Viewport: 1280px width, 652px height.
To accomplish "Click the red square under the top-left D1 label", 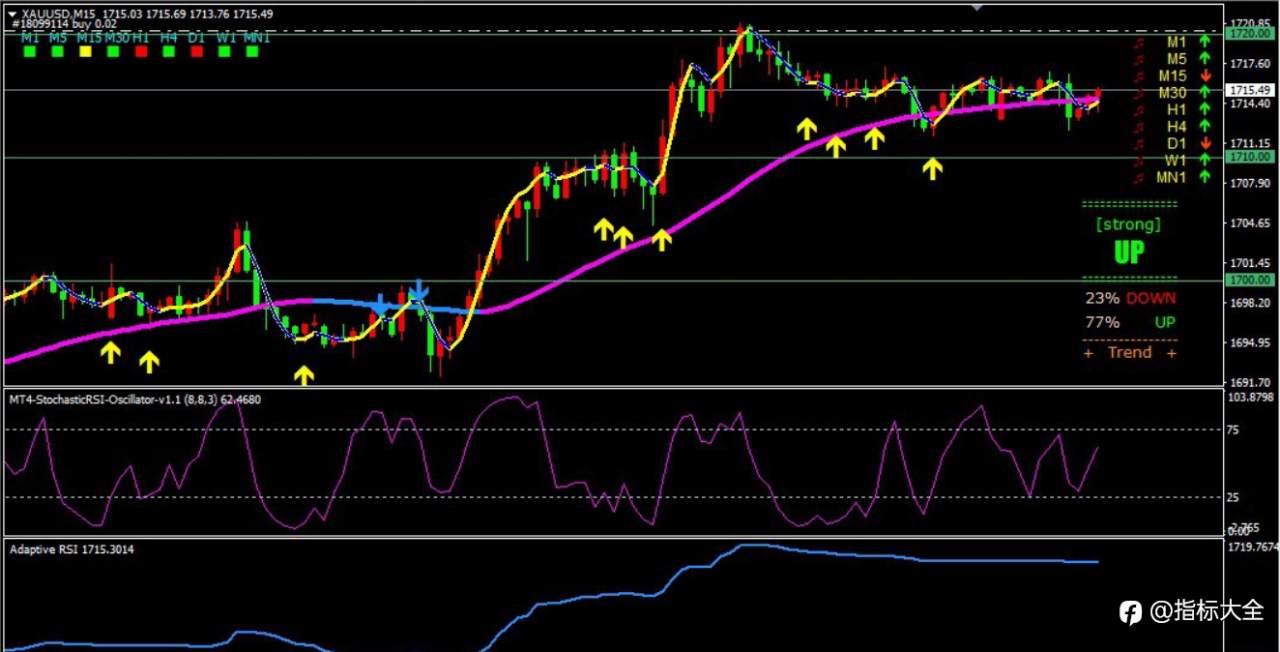I will pos(197,50).
